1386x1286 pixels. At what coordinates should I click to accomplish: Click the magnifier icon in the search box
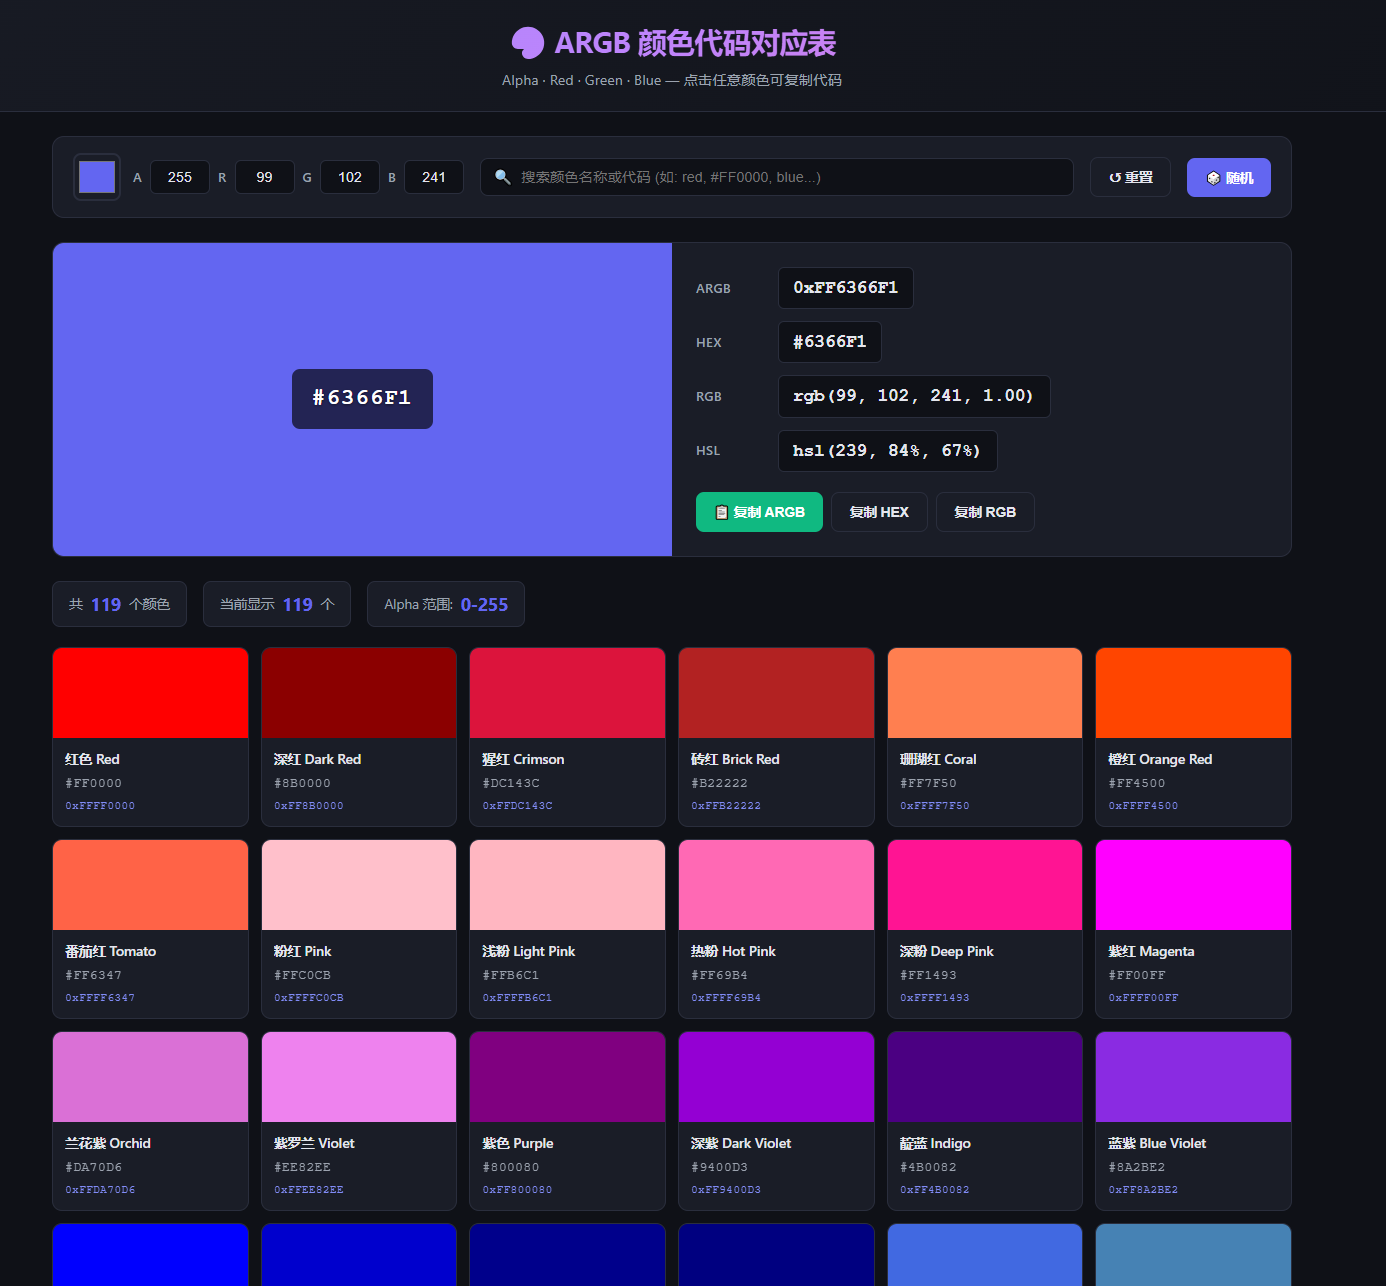(x=503, y=177)
